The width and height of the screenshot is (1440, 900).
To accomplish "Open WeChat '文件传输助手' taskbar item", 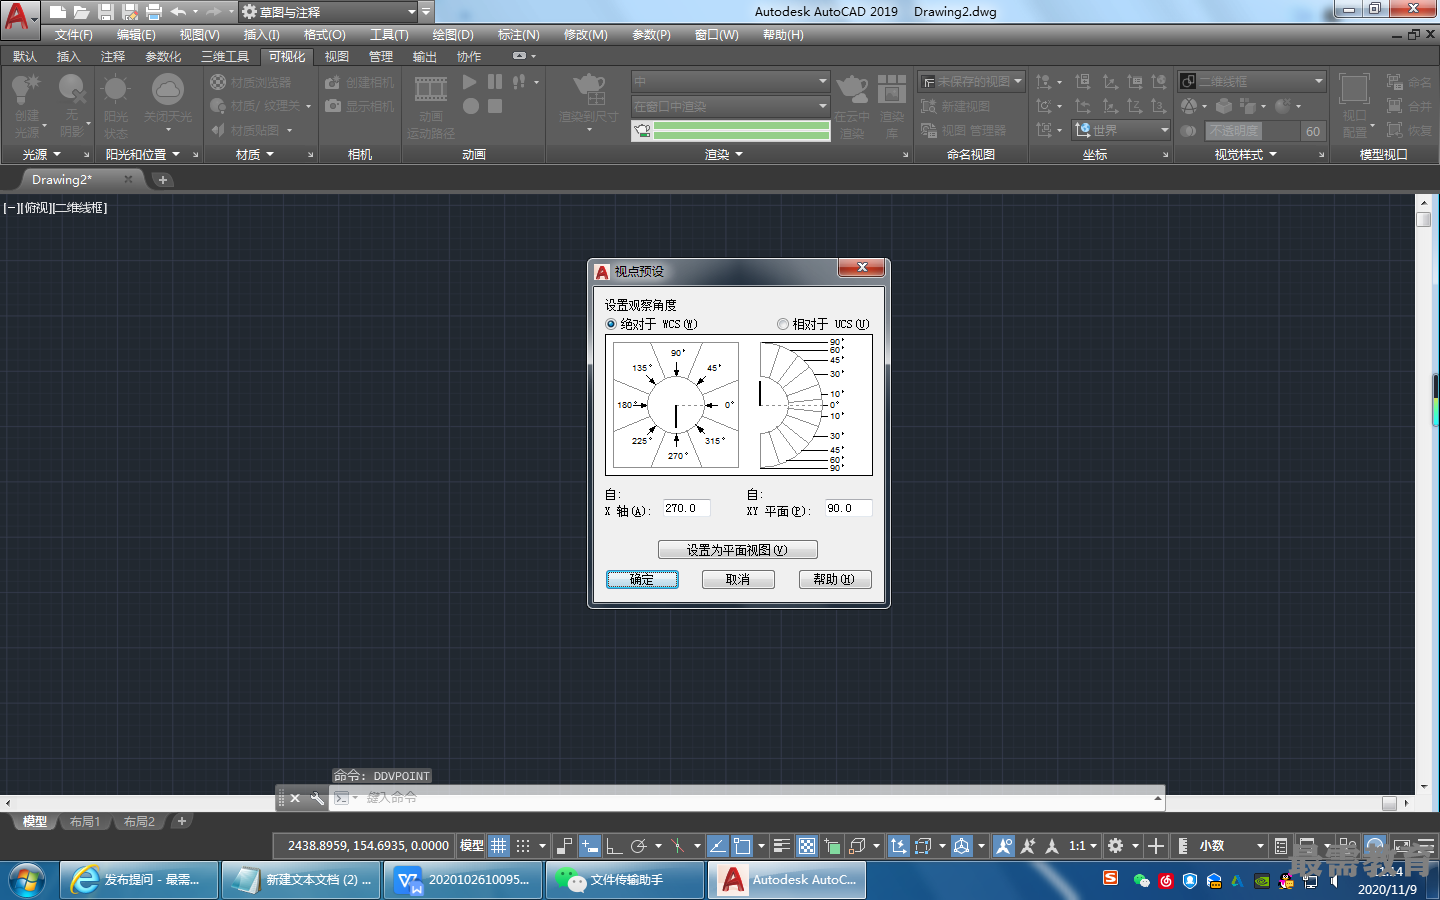I will pos(625,880).
